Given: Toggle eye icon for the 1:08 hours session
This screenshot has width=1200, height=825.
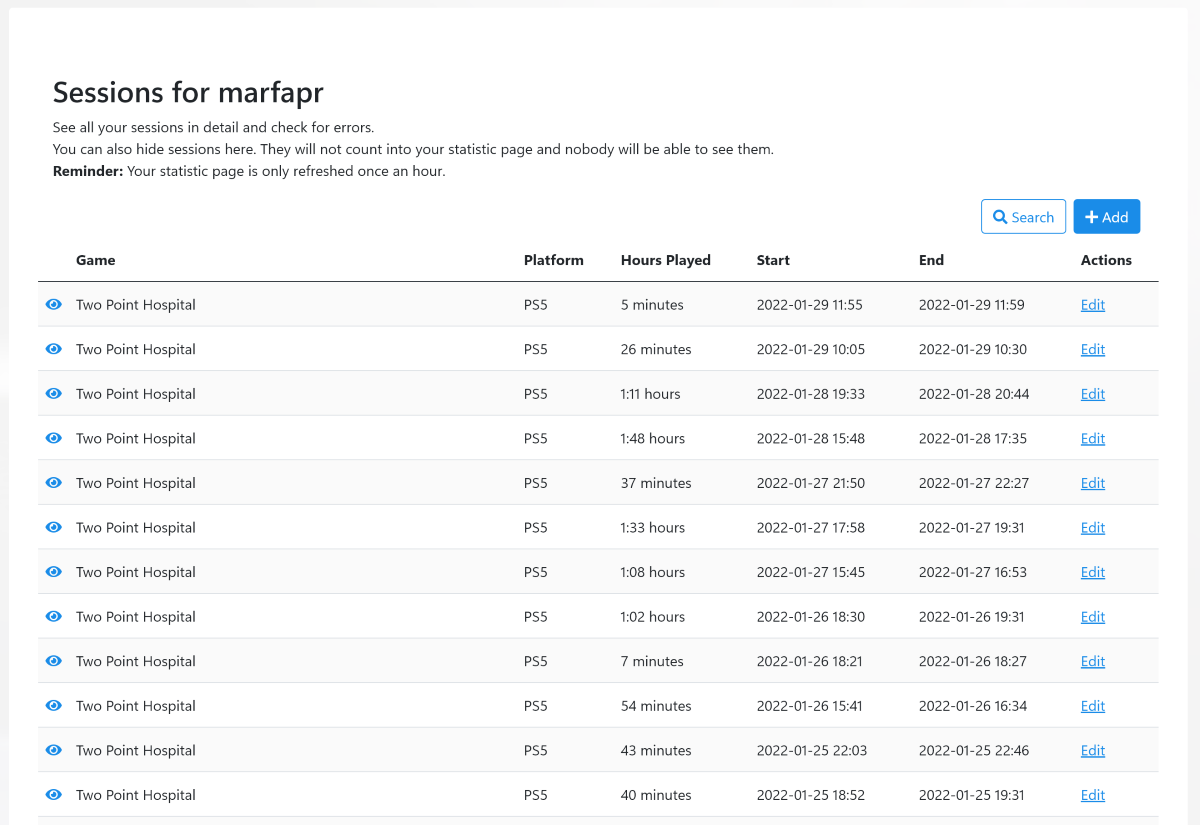Looking at the screenshot, I should pos(54,572).
